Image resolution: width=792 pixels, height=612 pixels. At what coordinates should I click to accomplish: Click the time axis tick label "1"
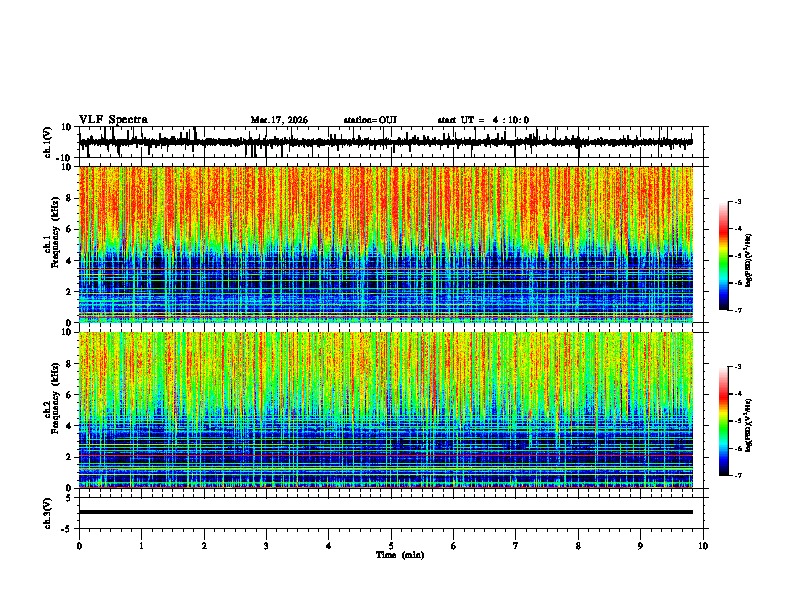pyautogui.click(x=141, y=546)
